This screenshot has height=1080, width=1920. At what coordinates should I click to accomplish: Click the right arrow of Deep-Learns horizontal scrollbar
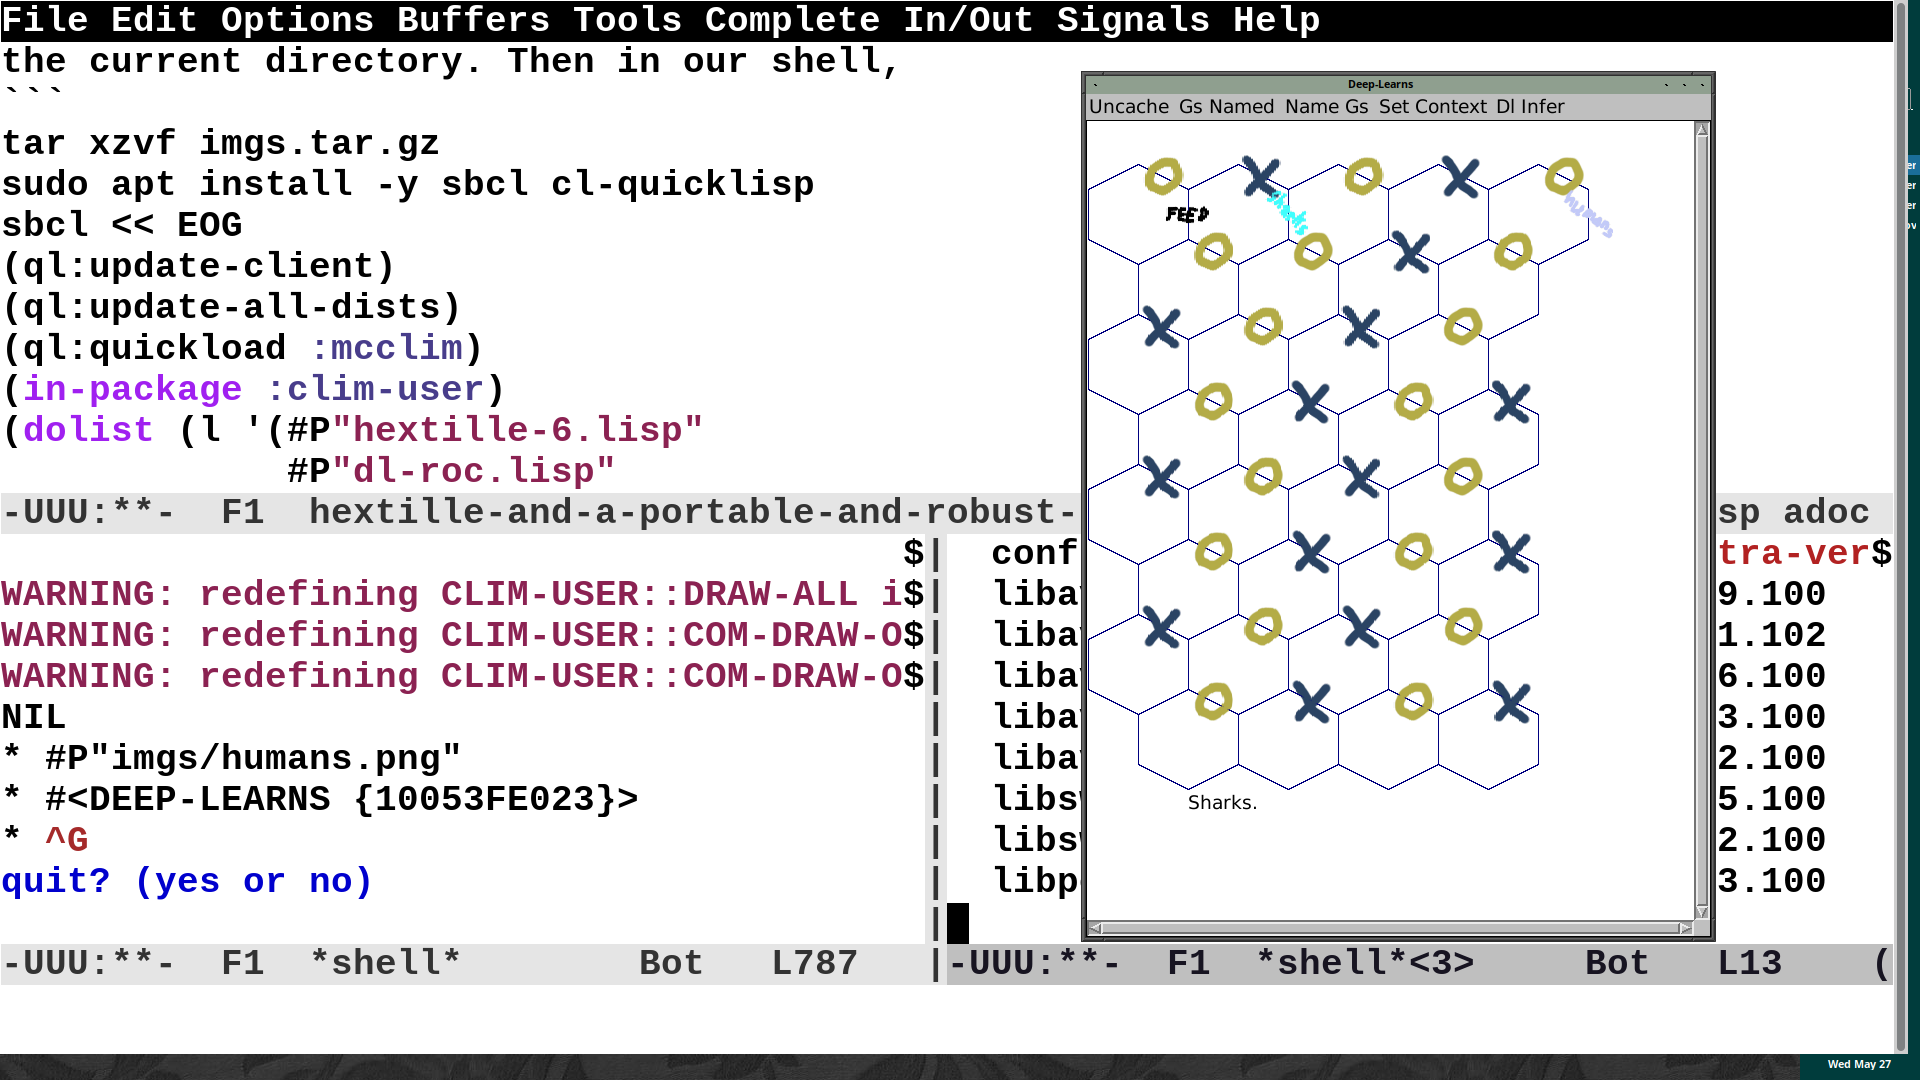click(1685, 928)
